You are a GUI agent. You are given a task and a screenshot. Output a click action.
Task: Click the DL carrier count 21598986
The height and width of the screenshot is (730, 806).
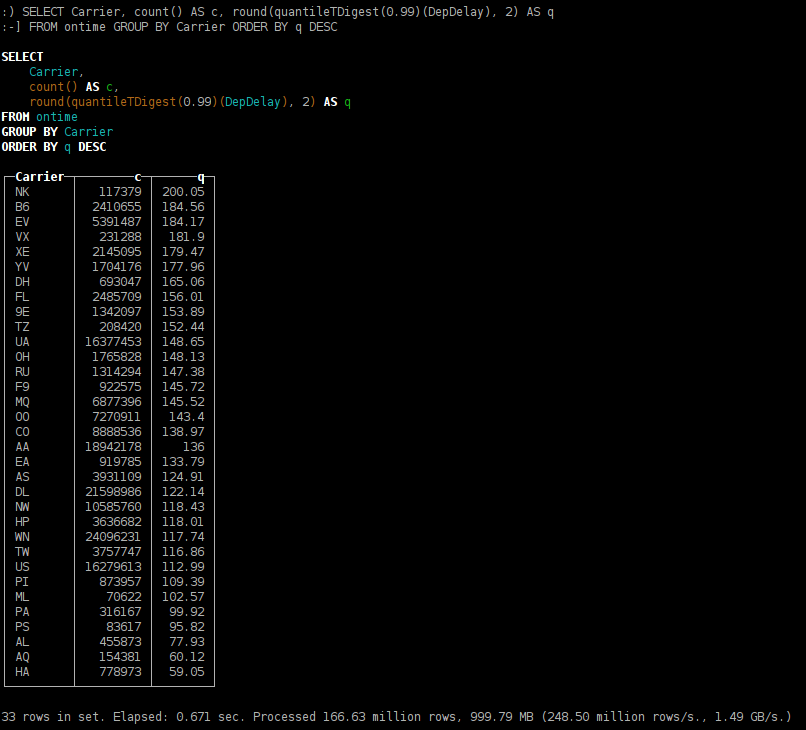[113, 492]
